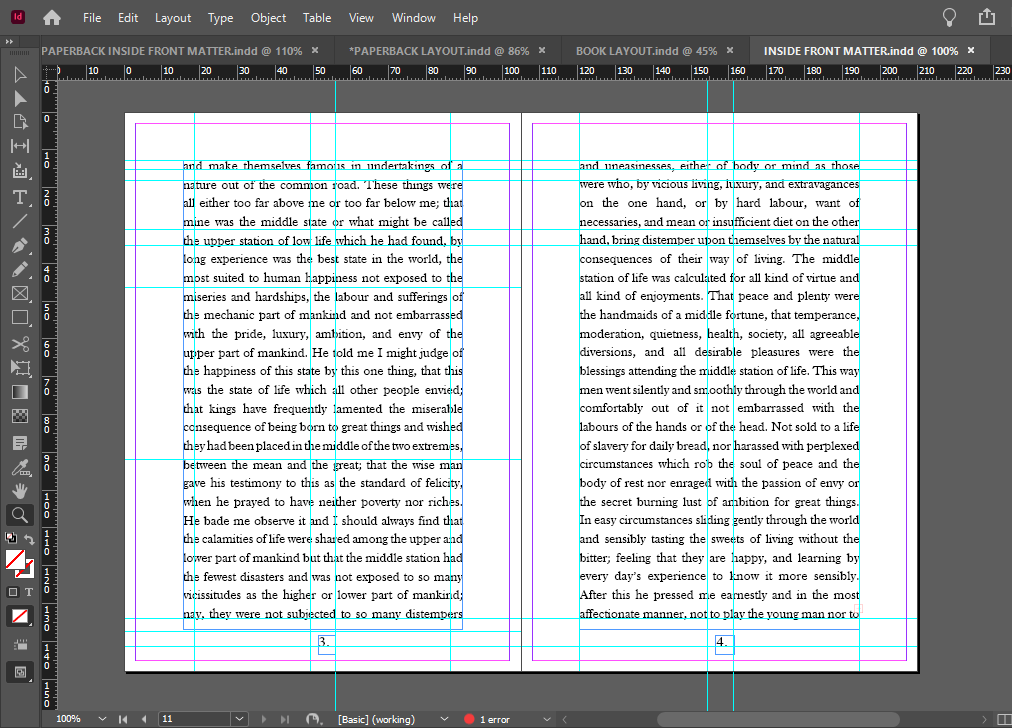Select the Type tool

click(19, 197)
